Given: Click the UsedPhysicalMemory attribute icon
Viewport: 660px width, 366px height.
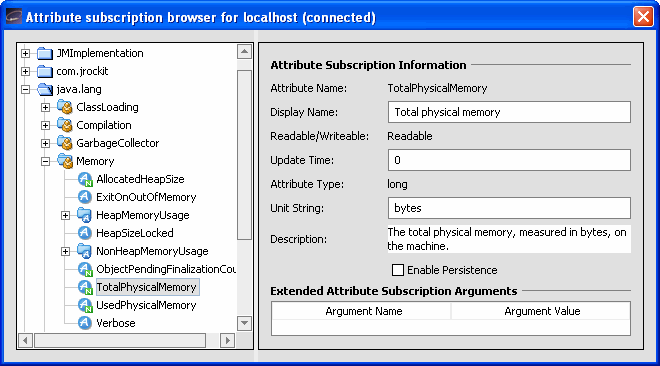Looking at the screenshot, I should pyautogui.click(x=85, y=305).
